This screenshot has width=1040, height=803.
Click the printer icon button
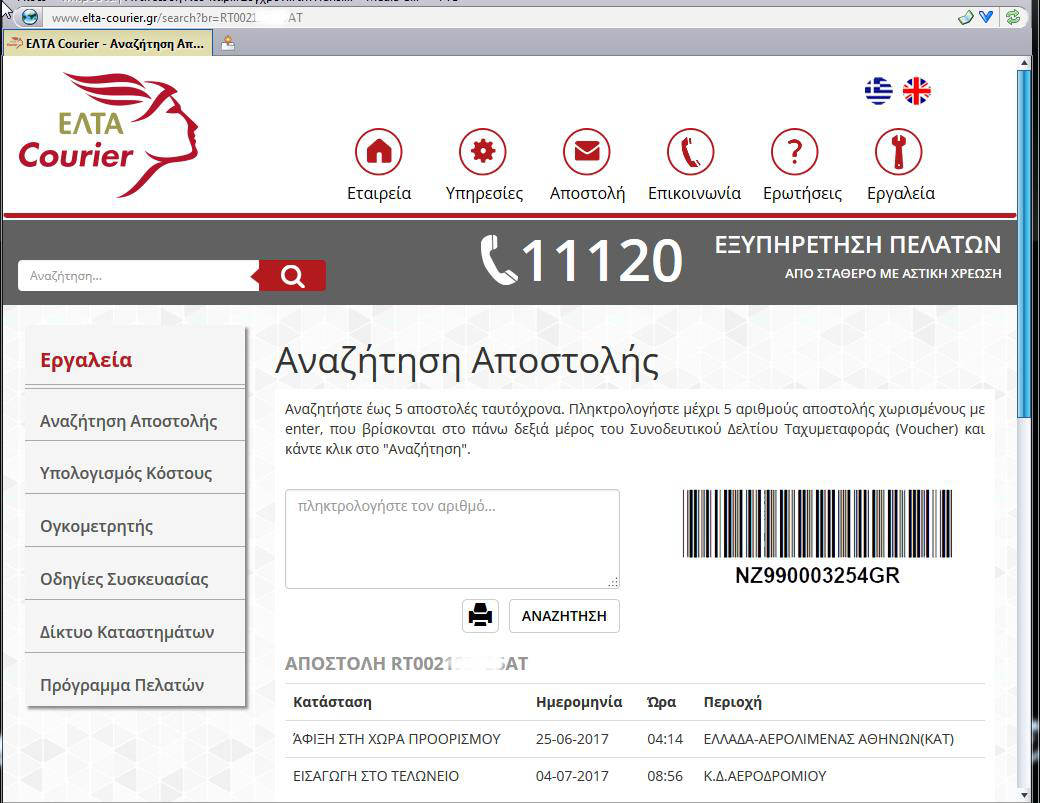click(x=480, y=615)
